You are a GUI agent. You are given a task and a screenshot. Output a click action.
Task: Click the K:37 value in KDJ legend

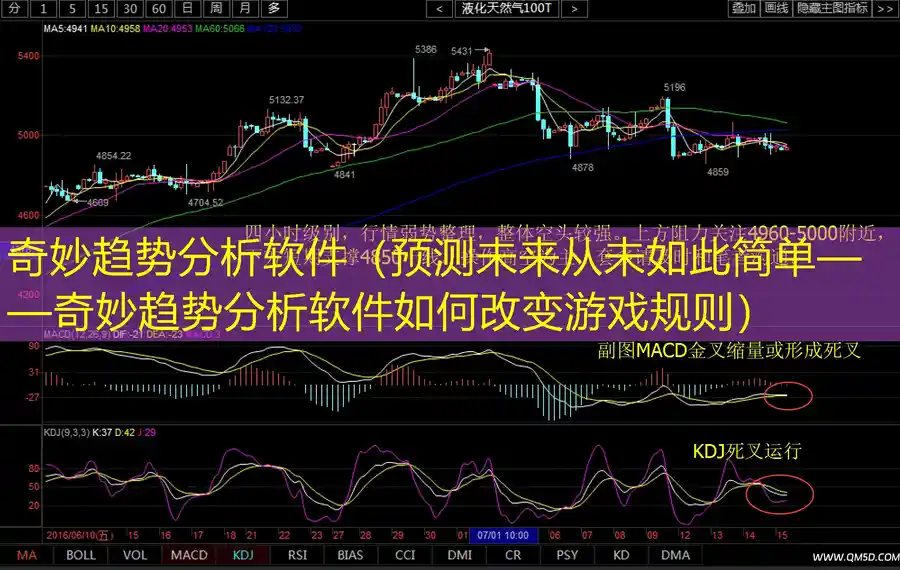(x=102, y=432)
